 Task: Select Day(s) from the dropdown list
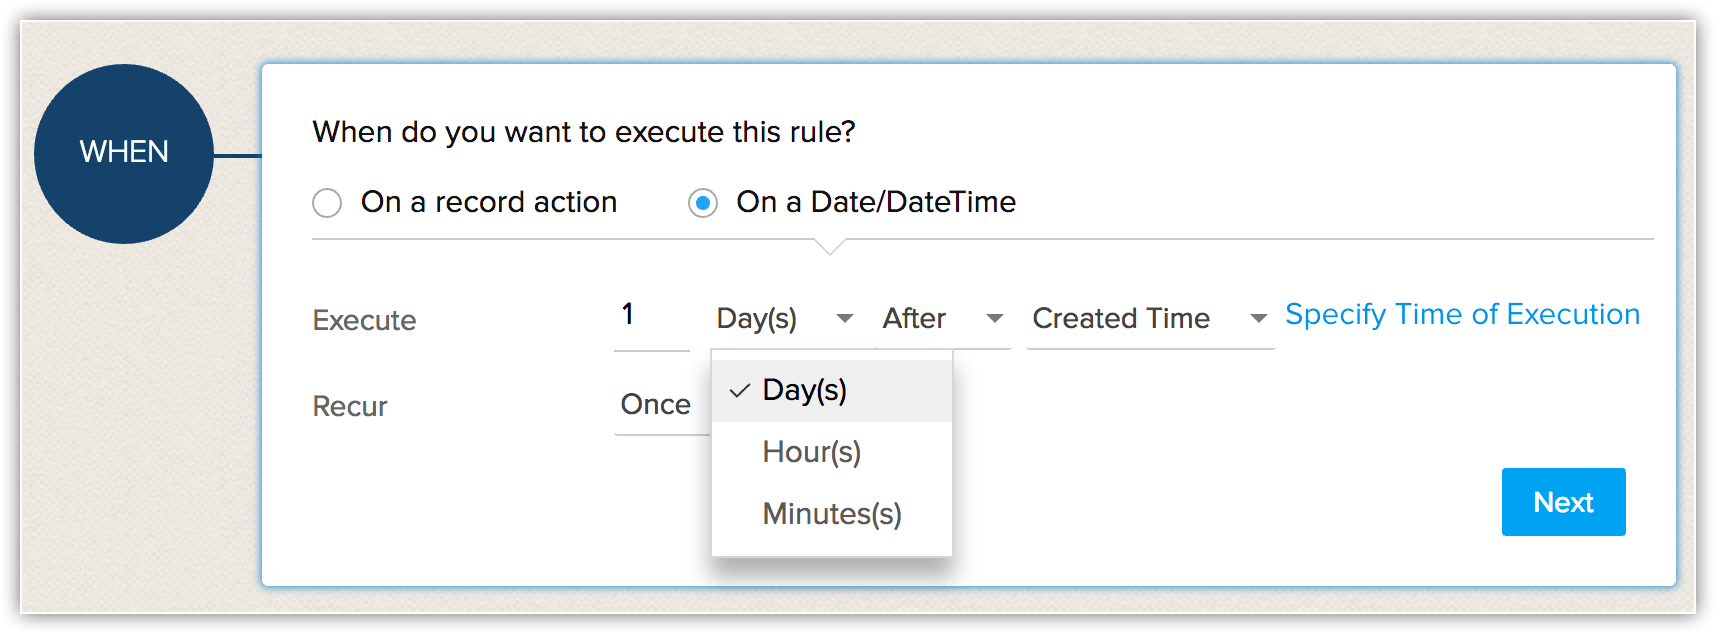[805, 391]
